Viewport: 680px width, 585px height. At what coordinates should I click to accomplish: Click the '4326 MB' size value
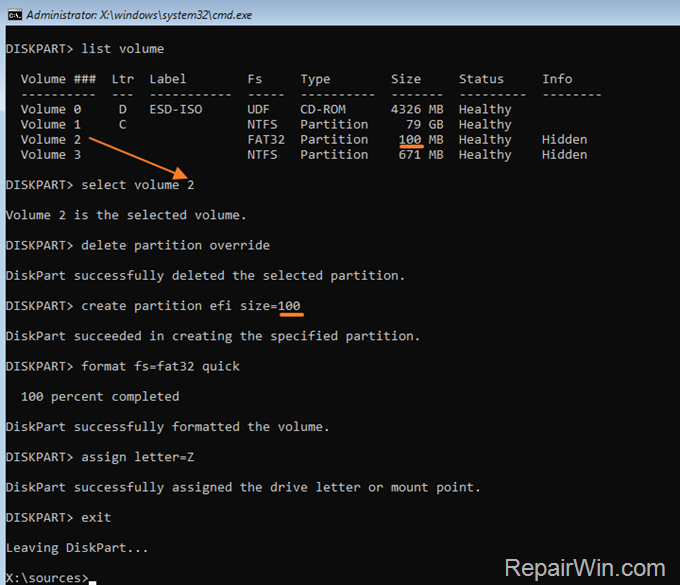[x=417, y=109]
